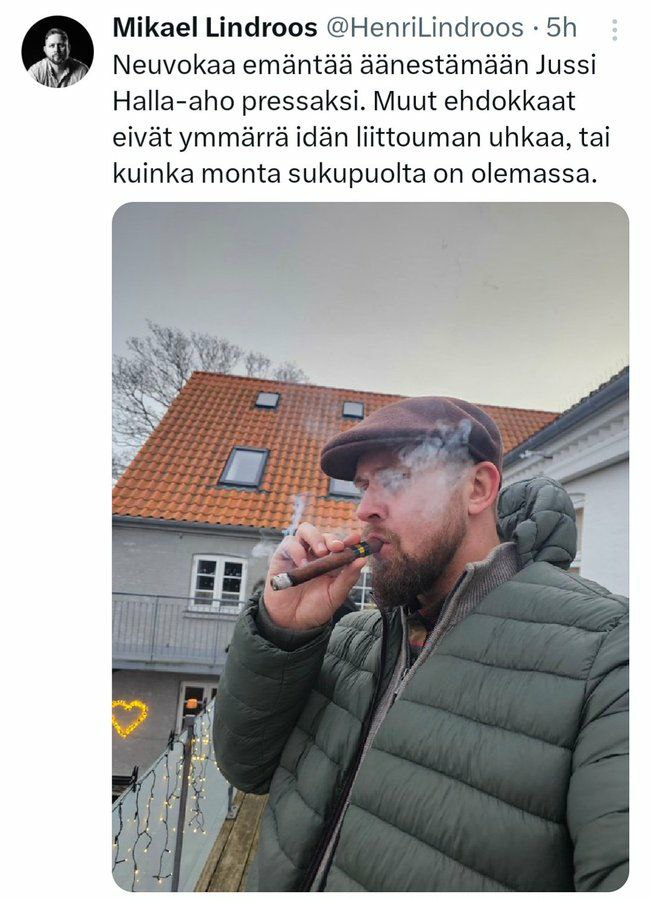Screen dimensions: 651x900
Task: Click the jacket hood behind man's head
Action: 537,523
